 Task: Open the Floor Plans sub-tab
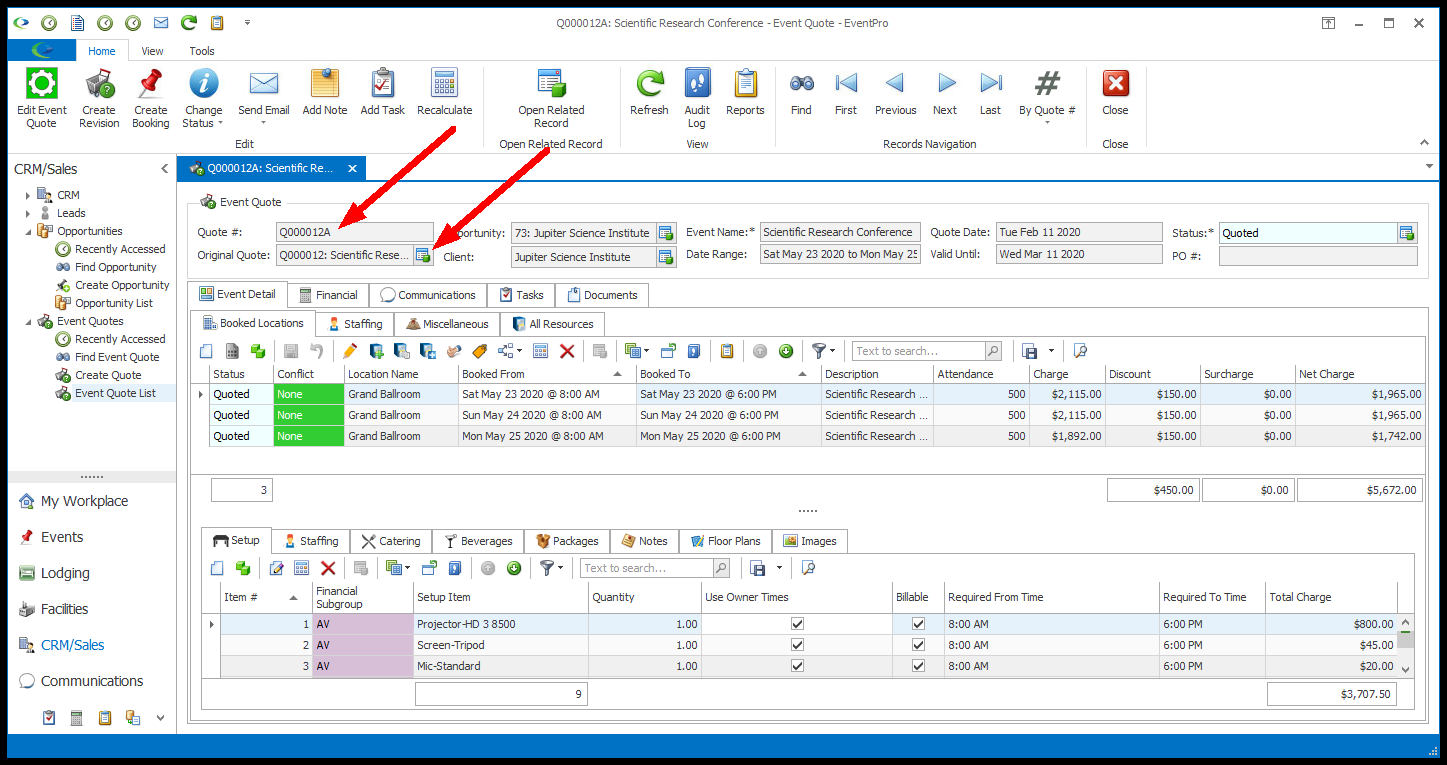tap(725, 541)
